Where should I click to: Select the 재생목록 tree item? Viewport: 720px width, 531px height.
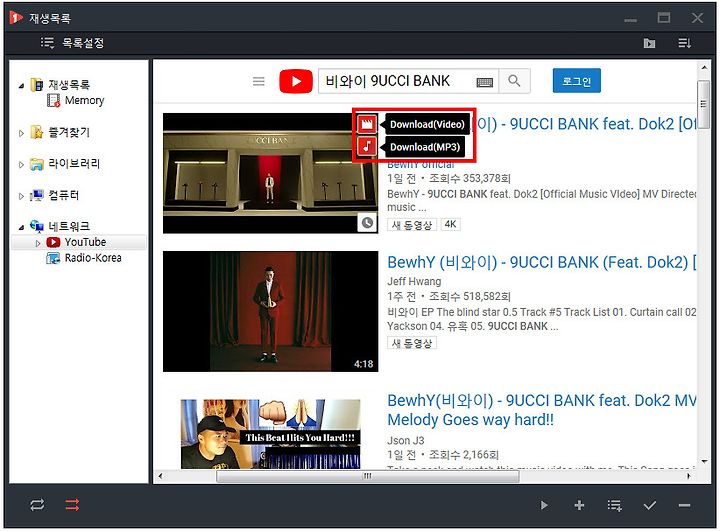point(69,85)
